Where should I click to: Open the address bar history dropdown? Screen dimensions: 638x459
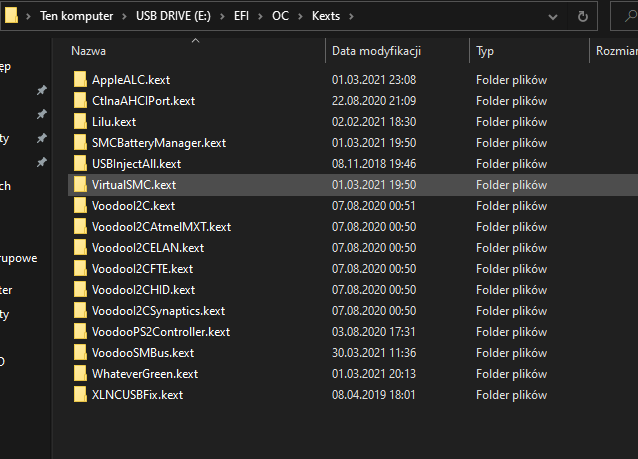pos(553,17)
